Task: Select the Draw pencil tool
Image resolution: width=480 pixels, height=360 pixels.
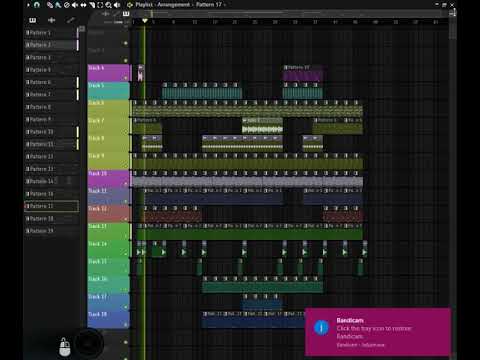Action: click(x=50, y=5)
